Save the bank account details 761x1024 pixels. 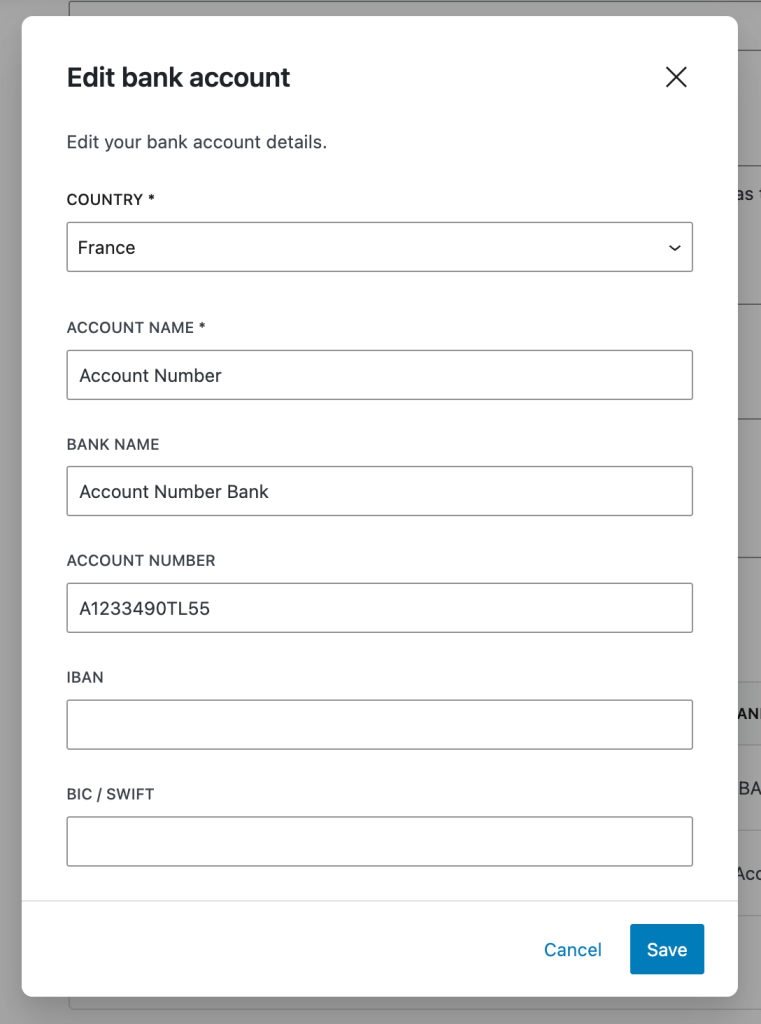point(667,950)
